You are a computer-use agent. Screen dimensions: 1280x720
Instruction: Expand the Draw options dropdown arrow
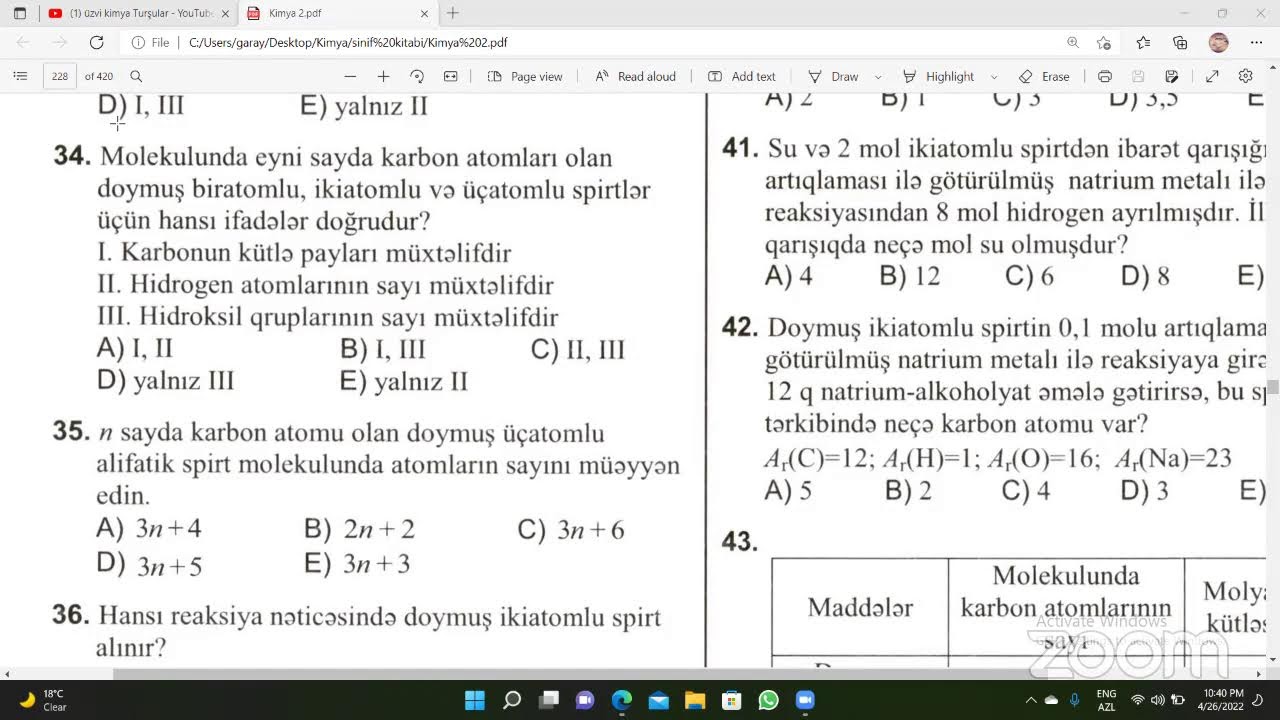[878, 76]
